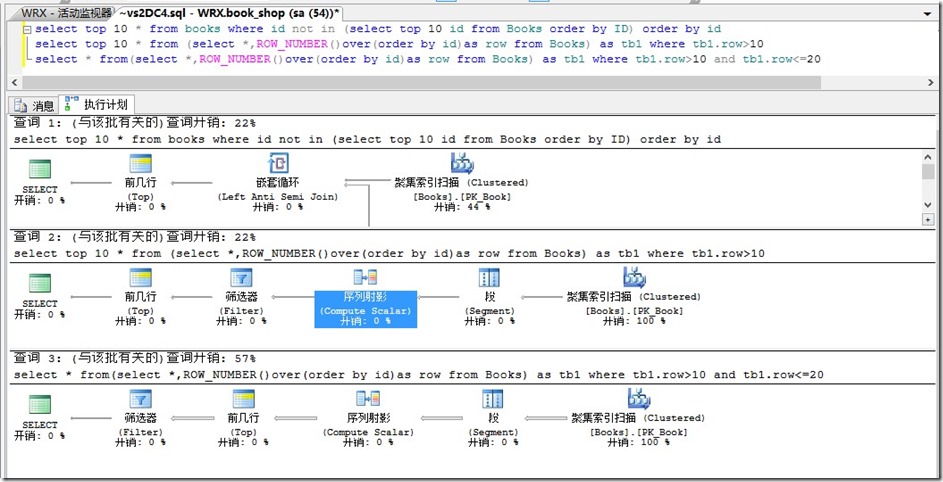Screen dimensions: 943x482
Task: Select the Top operator icon in query 3
Action: click(x=244, y=399)
